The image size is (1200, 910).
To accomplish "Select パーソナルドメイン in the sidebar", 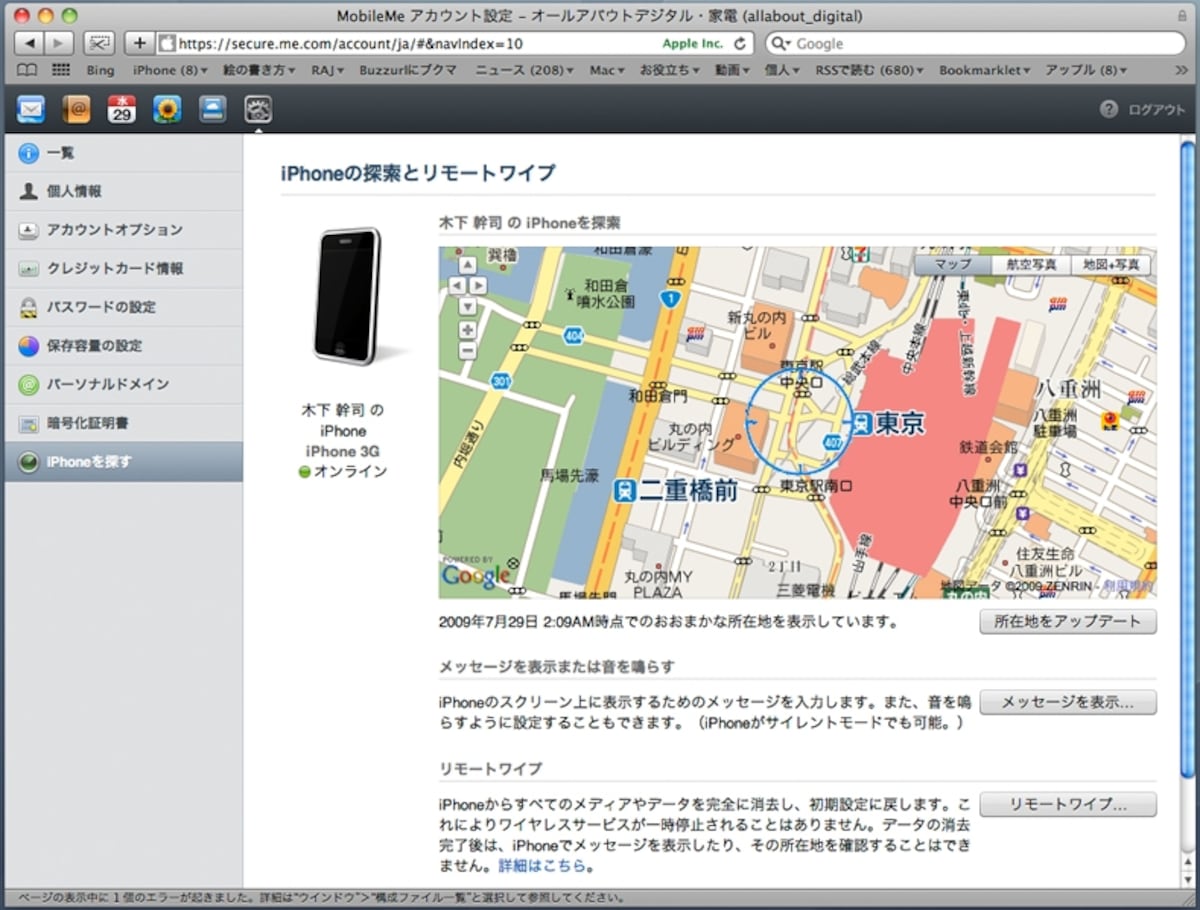I will (x=123, y=384).
